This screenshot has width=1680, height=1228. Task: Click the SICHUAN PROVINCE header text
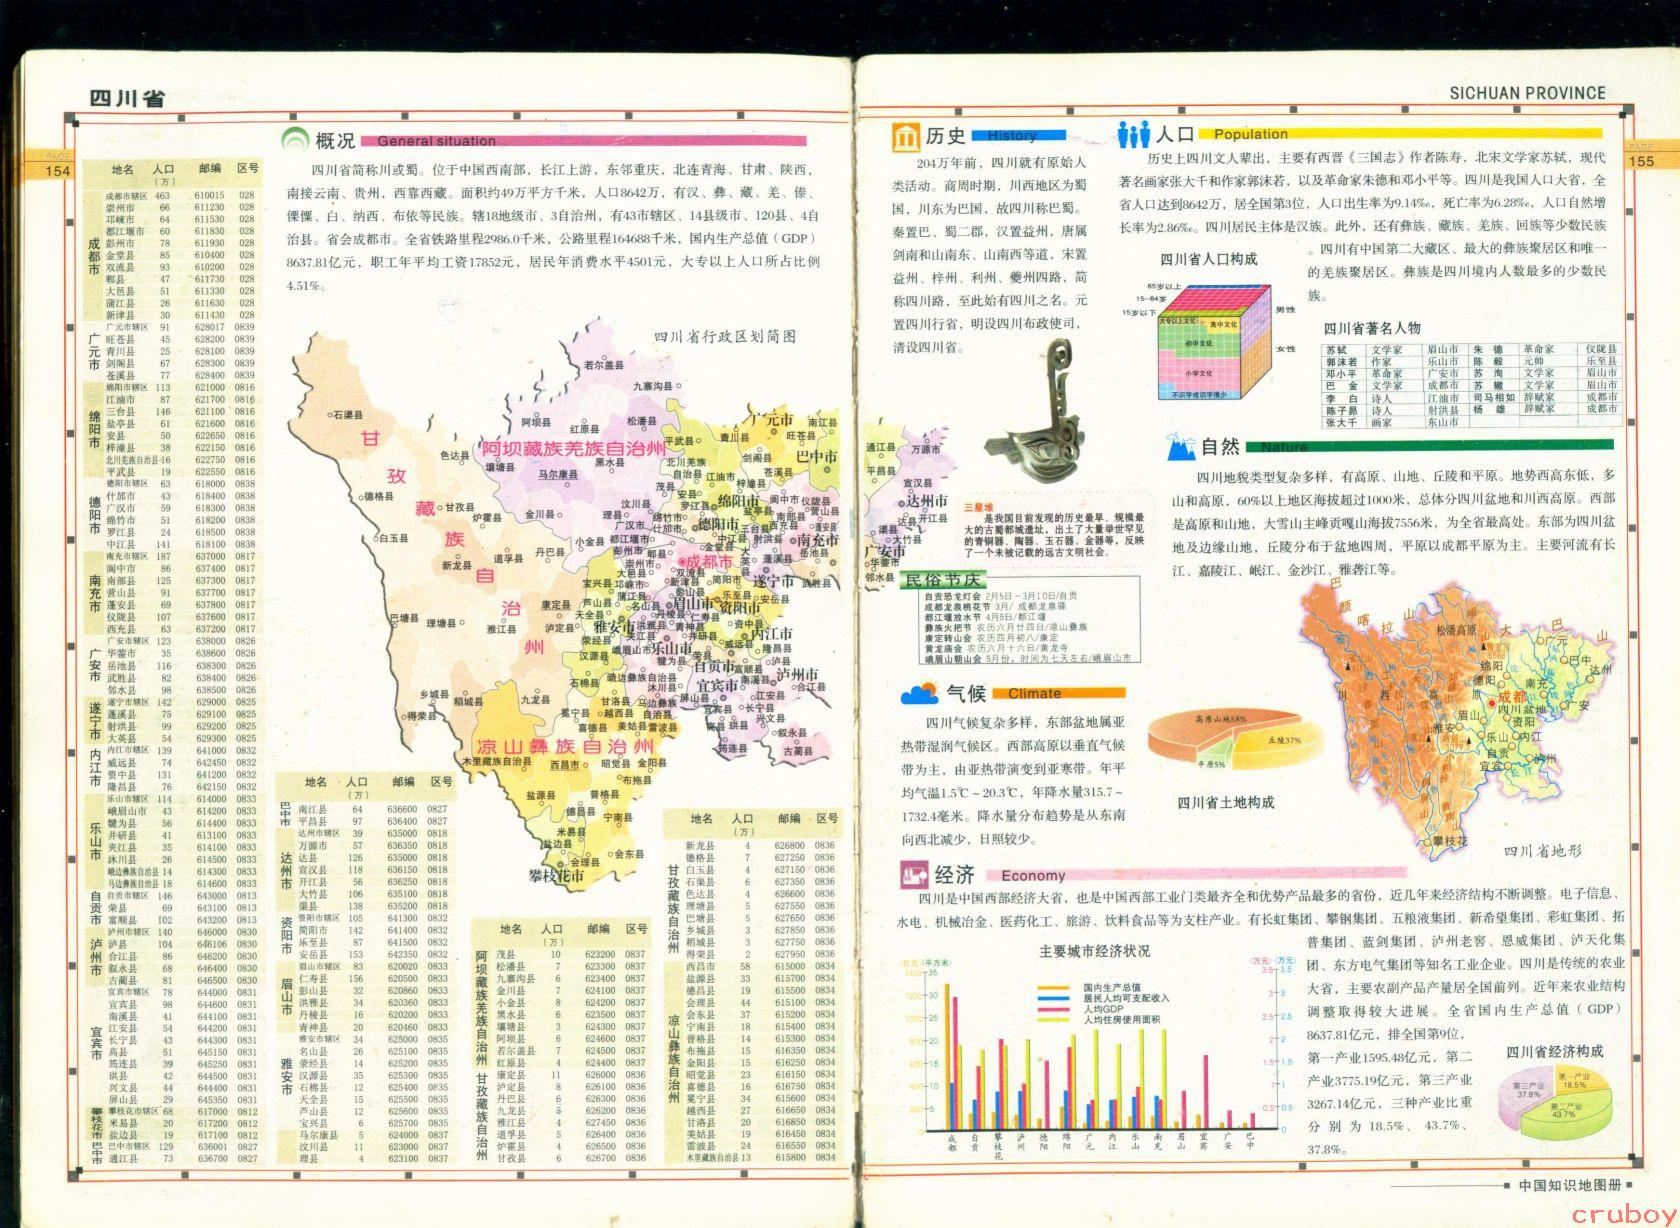pos(1527,93)
